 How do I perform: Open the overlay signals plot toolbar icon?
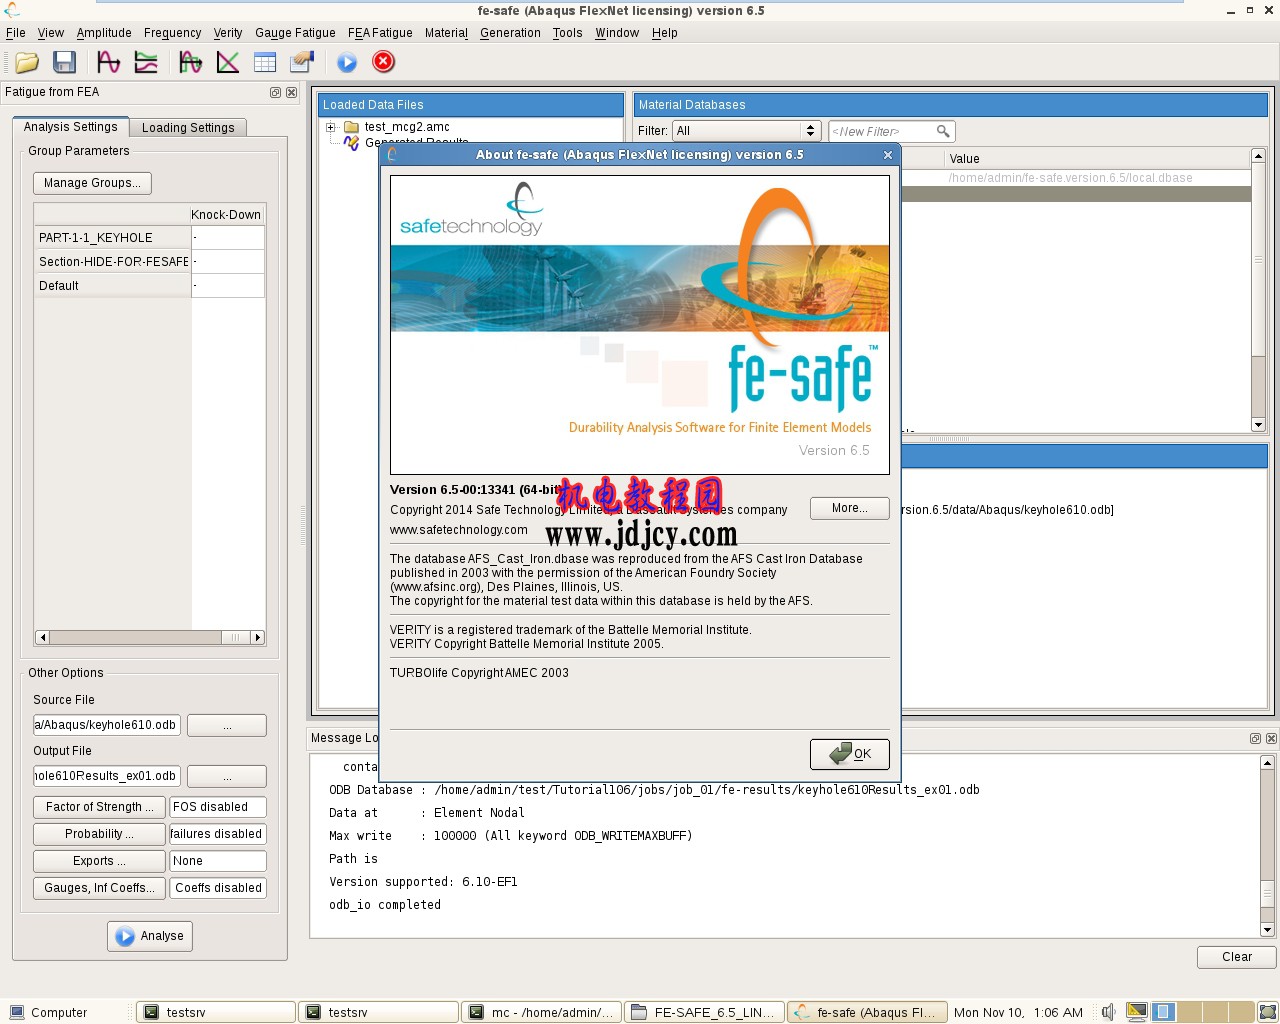pos(190,62)
